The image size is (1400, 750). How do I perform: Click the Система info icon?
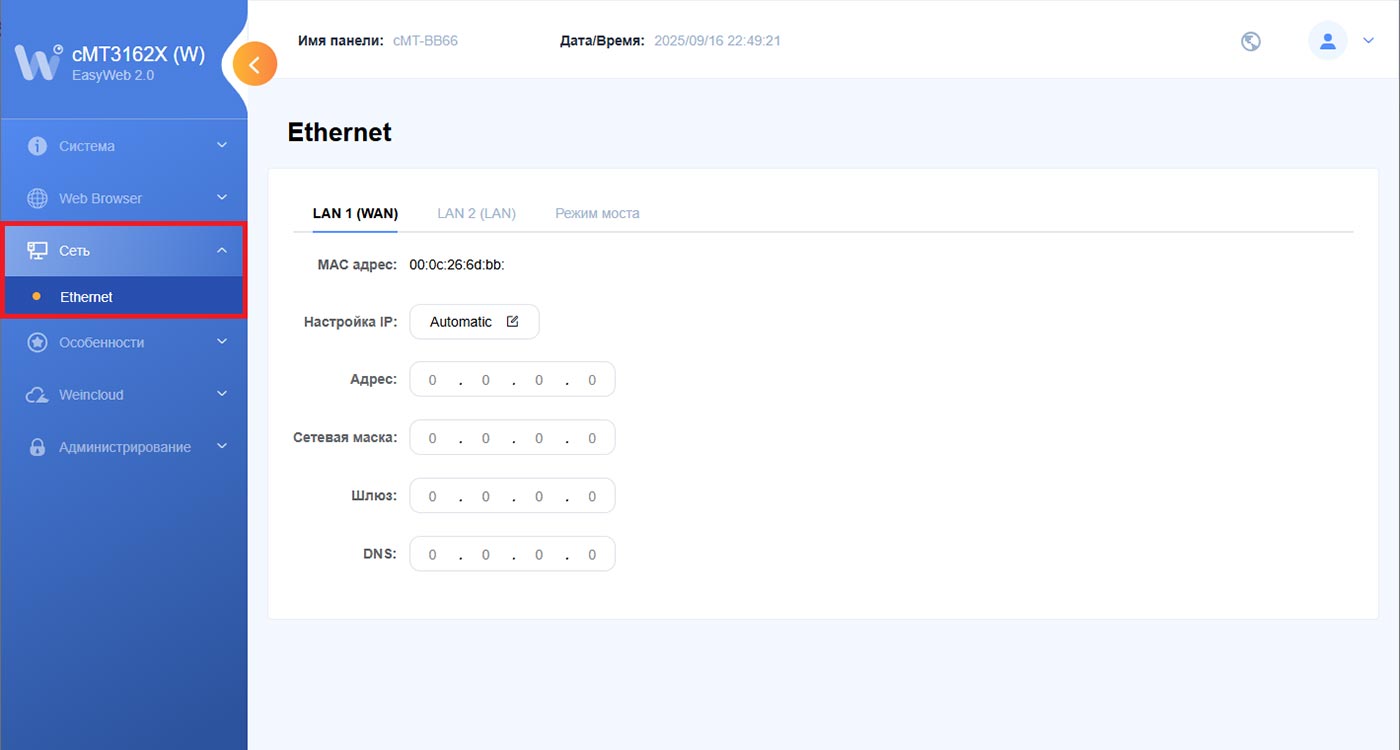click(38, 146)
